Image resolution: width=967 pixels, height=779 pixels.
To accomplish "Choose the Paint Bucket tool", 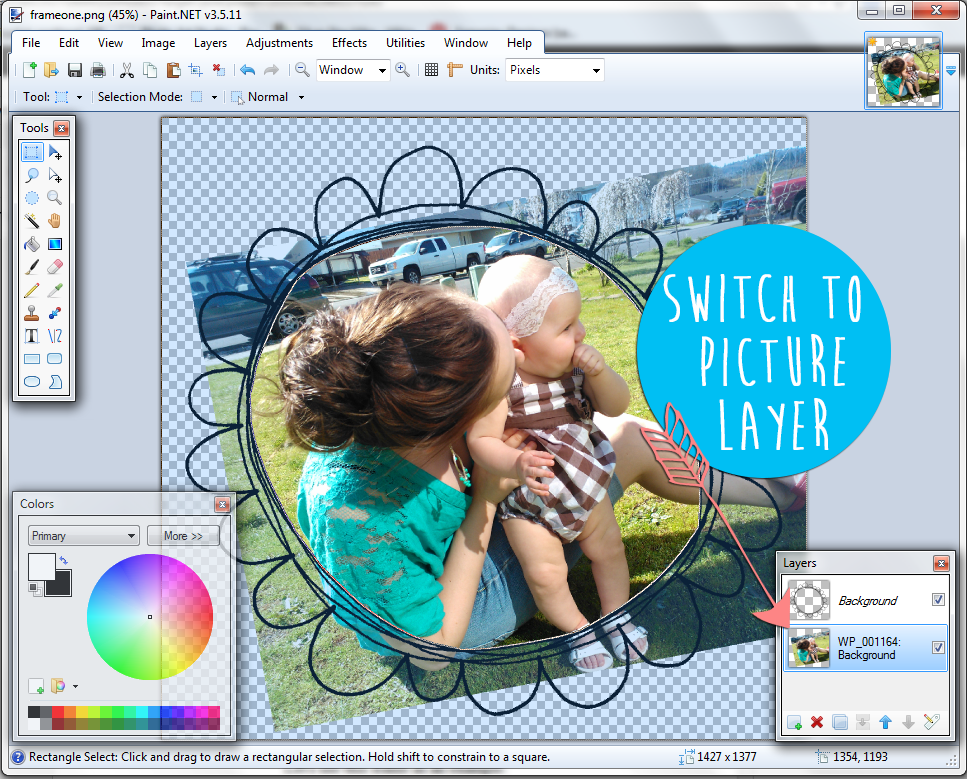I will 32,243.
